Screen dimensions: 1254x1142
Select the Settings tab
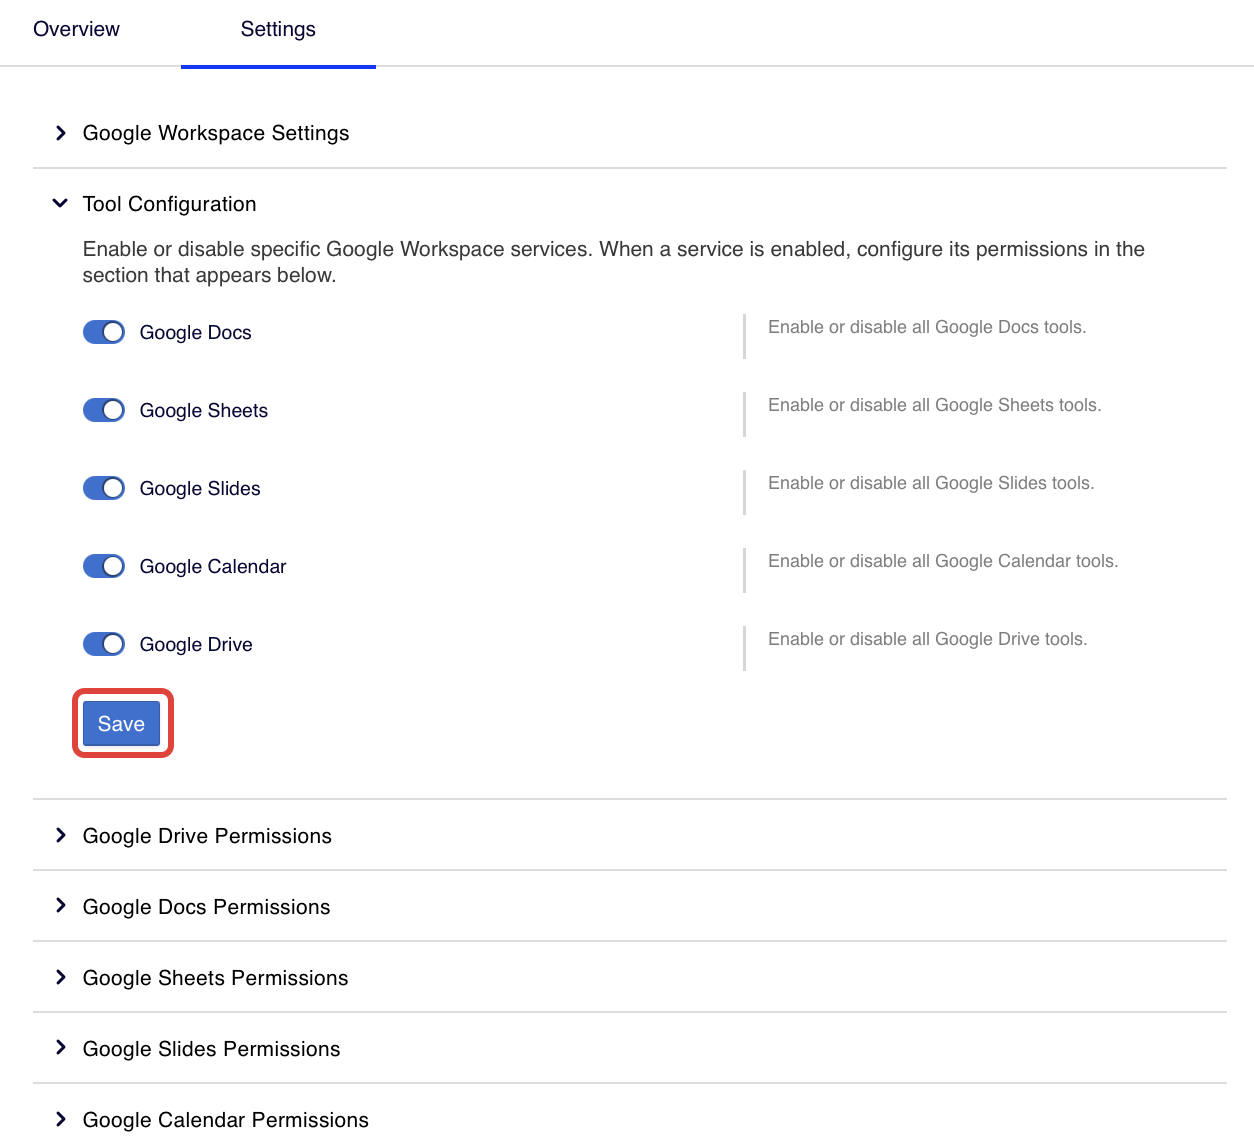coord(278,29)
